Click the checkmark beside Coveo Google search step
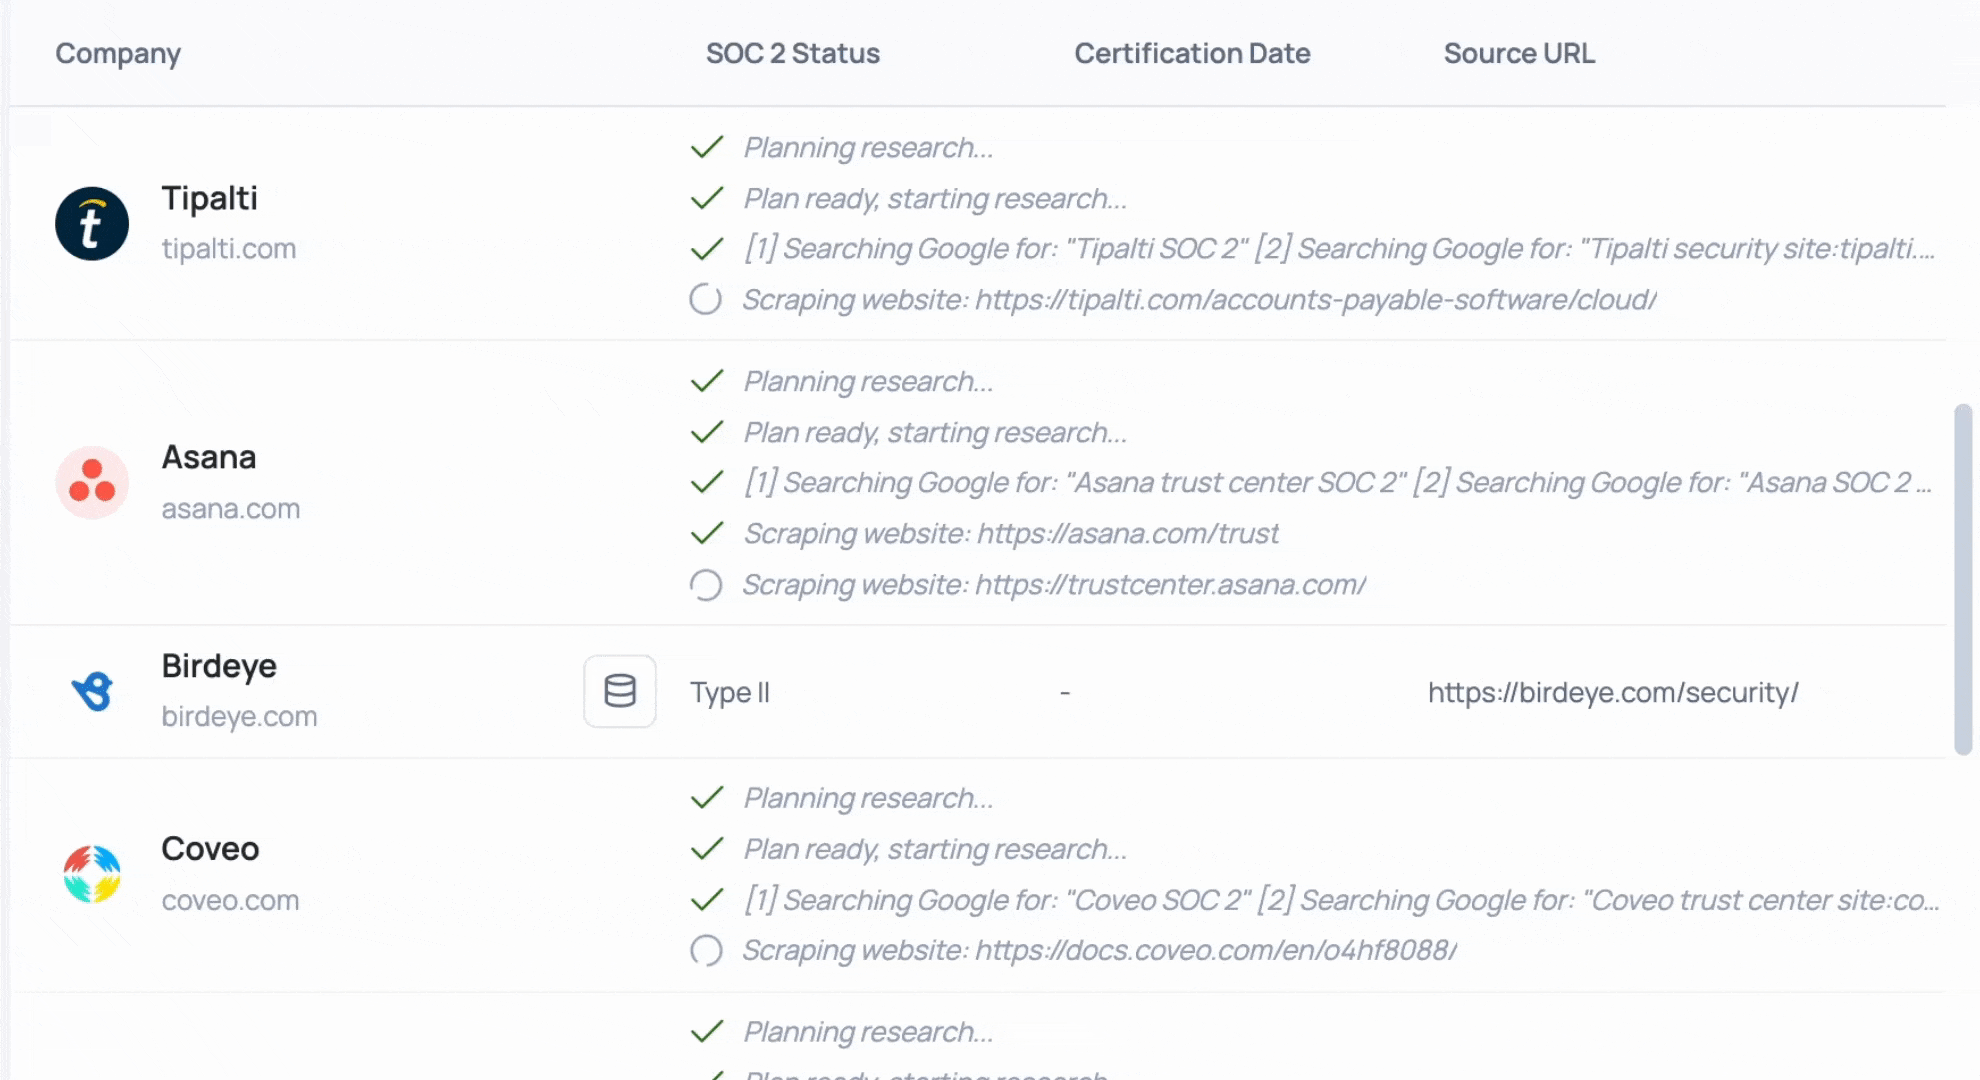 coord(707,900)
